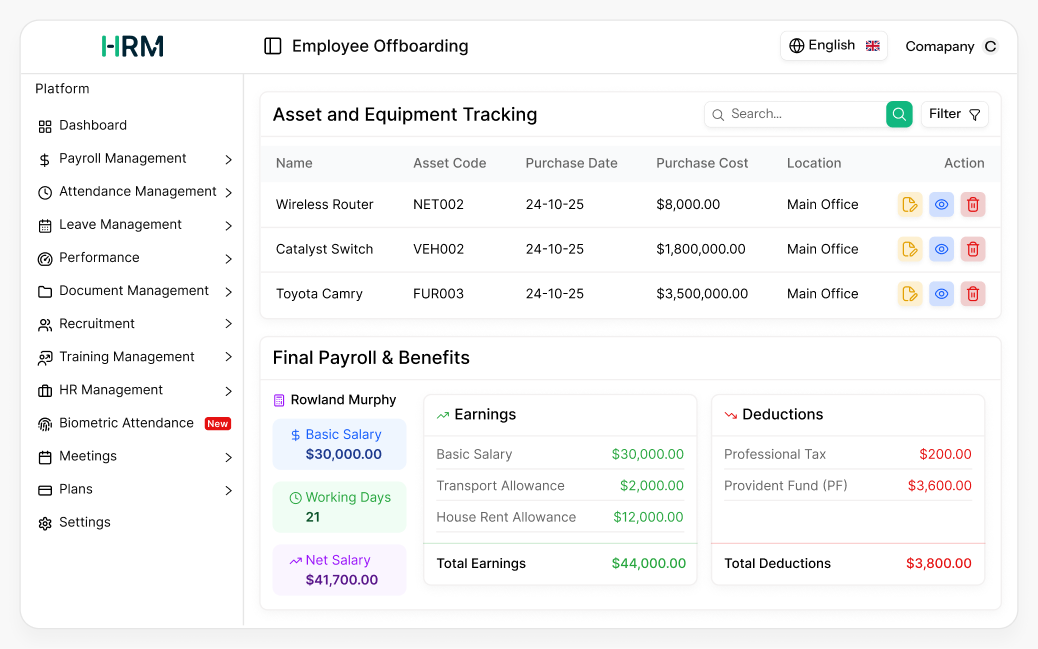Open the English language selector
The height and width of the screenshot is (649, 1038).
click(833, 45)
